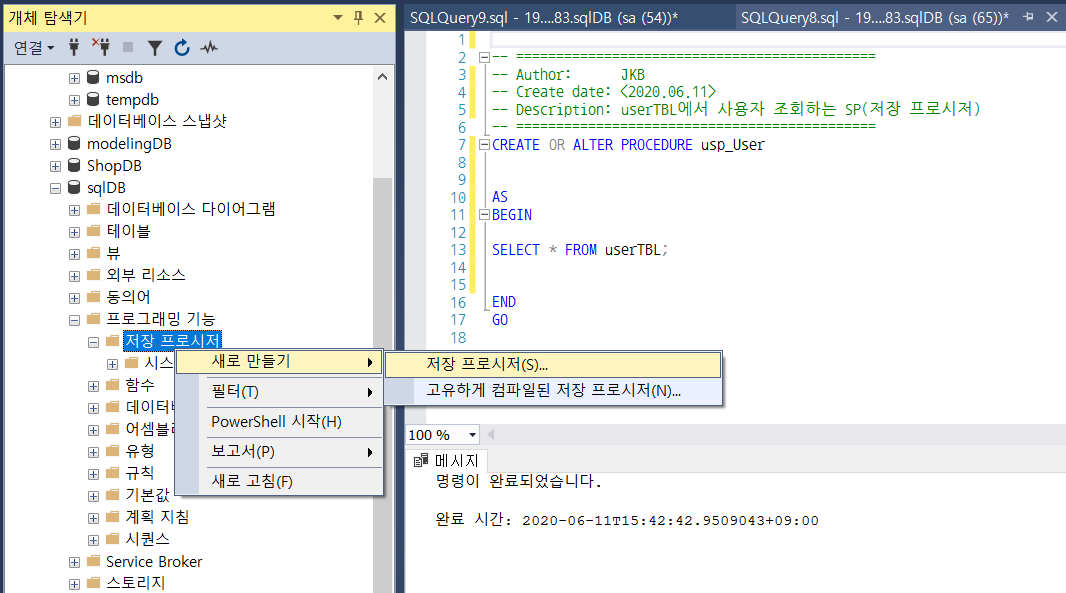Click the disconnect plug icon with red X
Viewport: 1066px width, 593px height.
tap(101, 46)
